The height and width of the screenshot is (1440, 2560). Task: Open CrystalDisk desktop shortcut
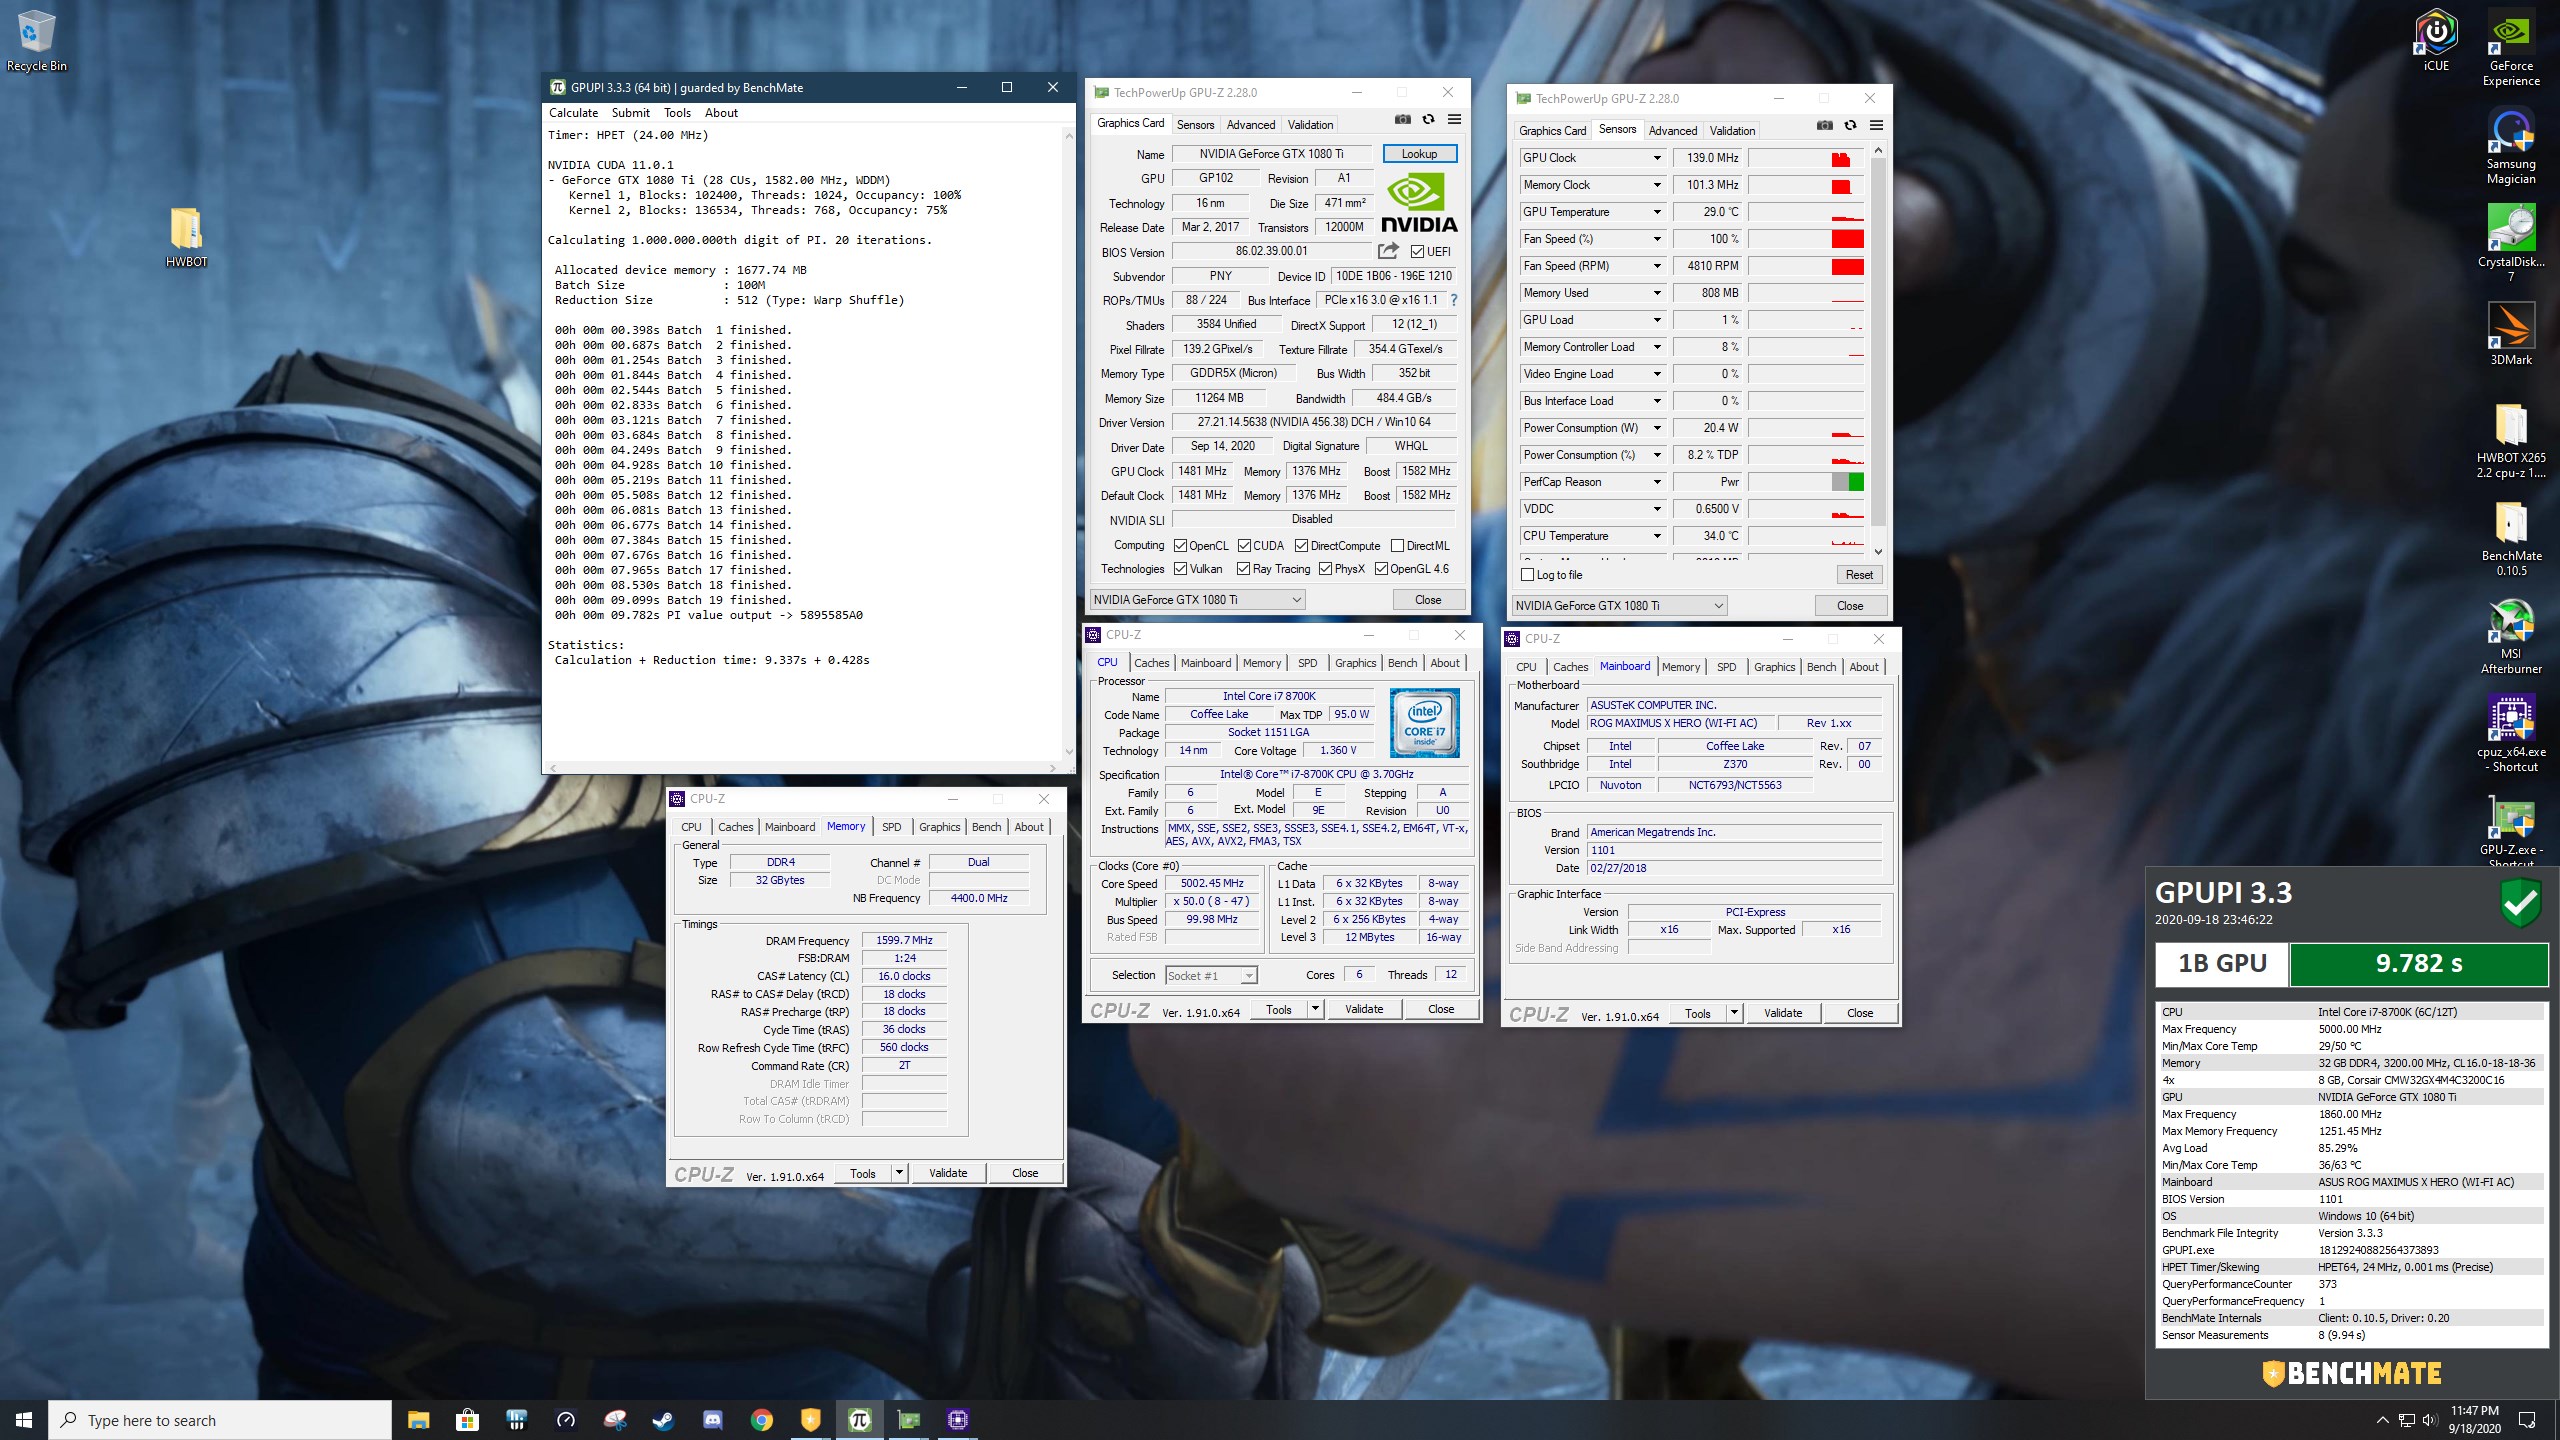(2510, 244)
